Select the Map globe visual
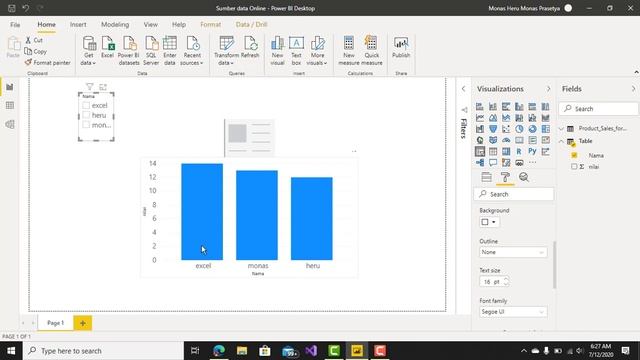Image resolution: width=640 pixels, height=360 pixels. click(480, 140)
